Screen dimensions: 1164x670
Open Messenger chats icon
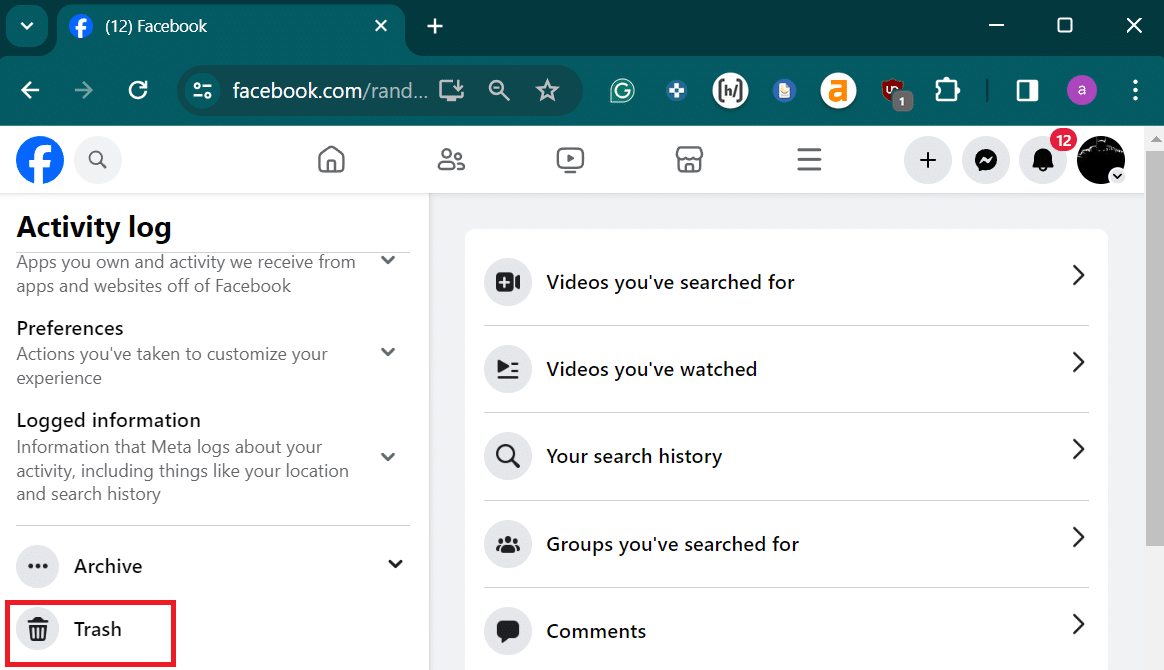pyautogui.click(x=985, y=160)
